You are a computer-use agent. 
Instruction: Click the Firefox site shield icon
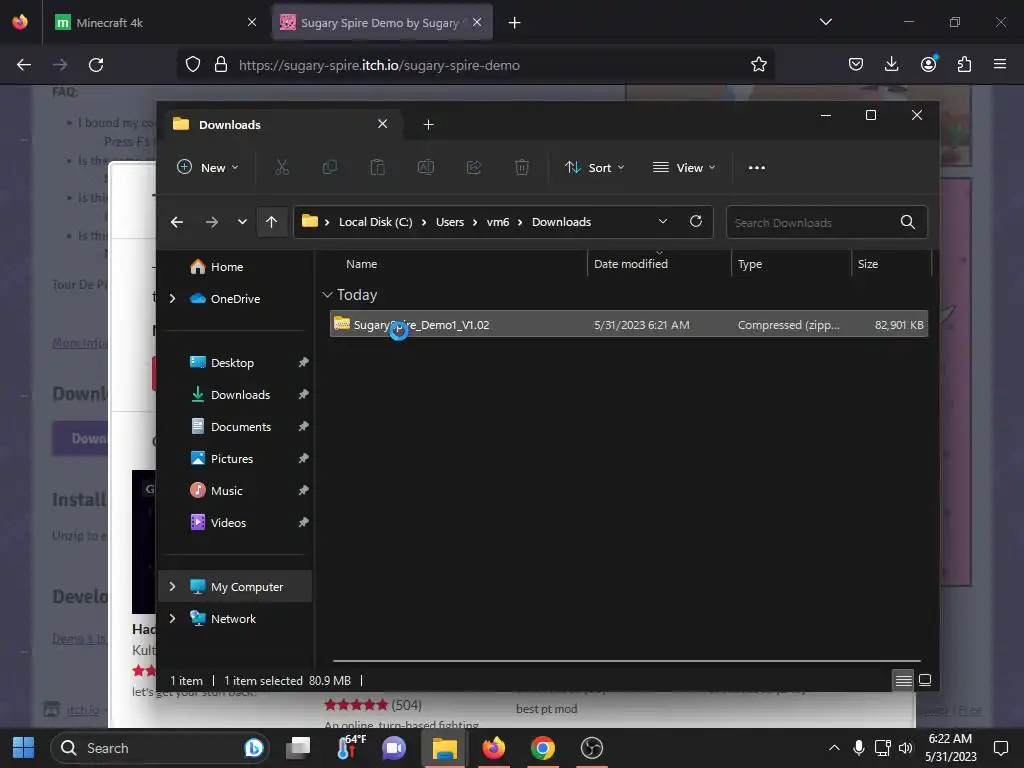193,65
